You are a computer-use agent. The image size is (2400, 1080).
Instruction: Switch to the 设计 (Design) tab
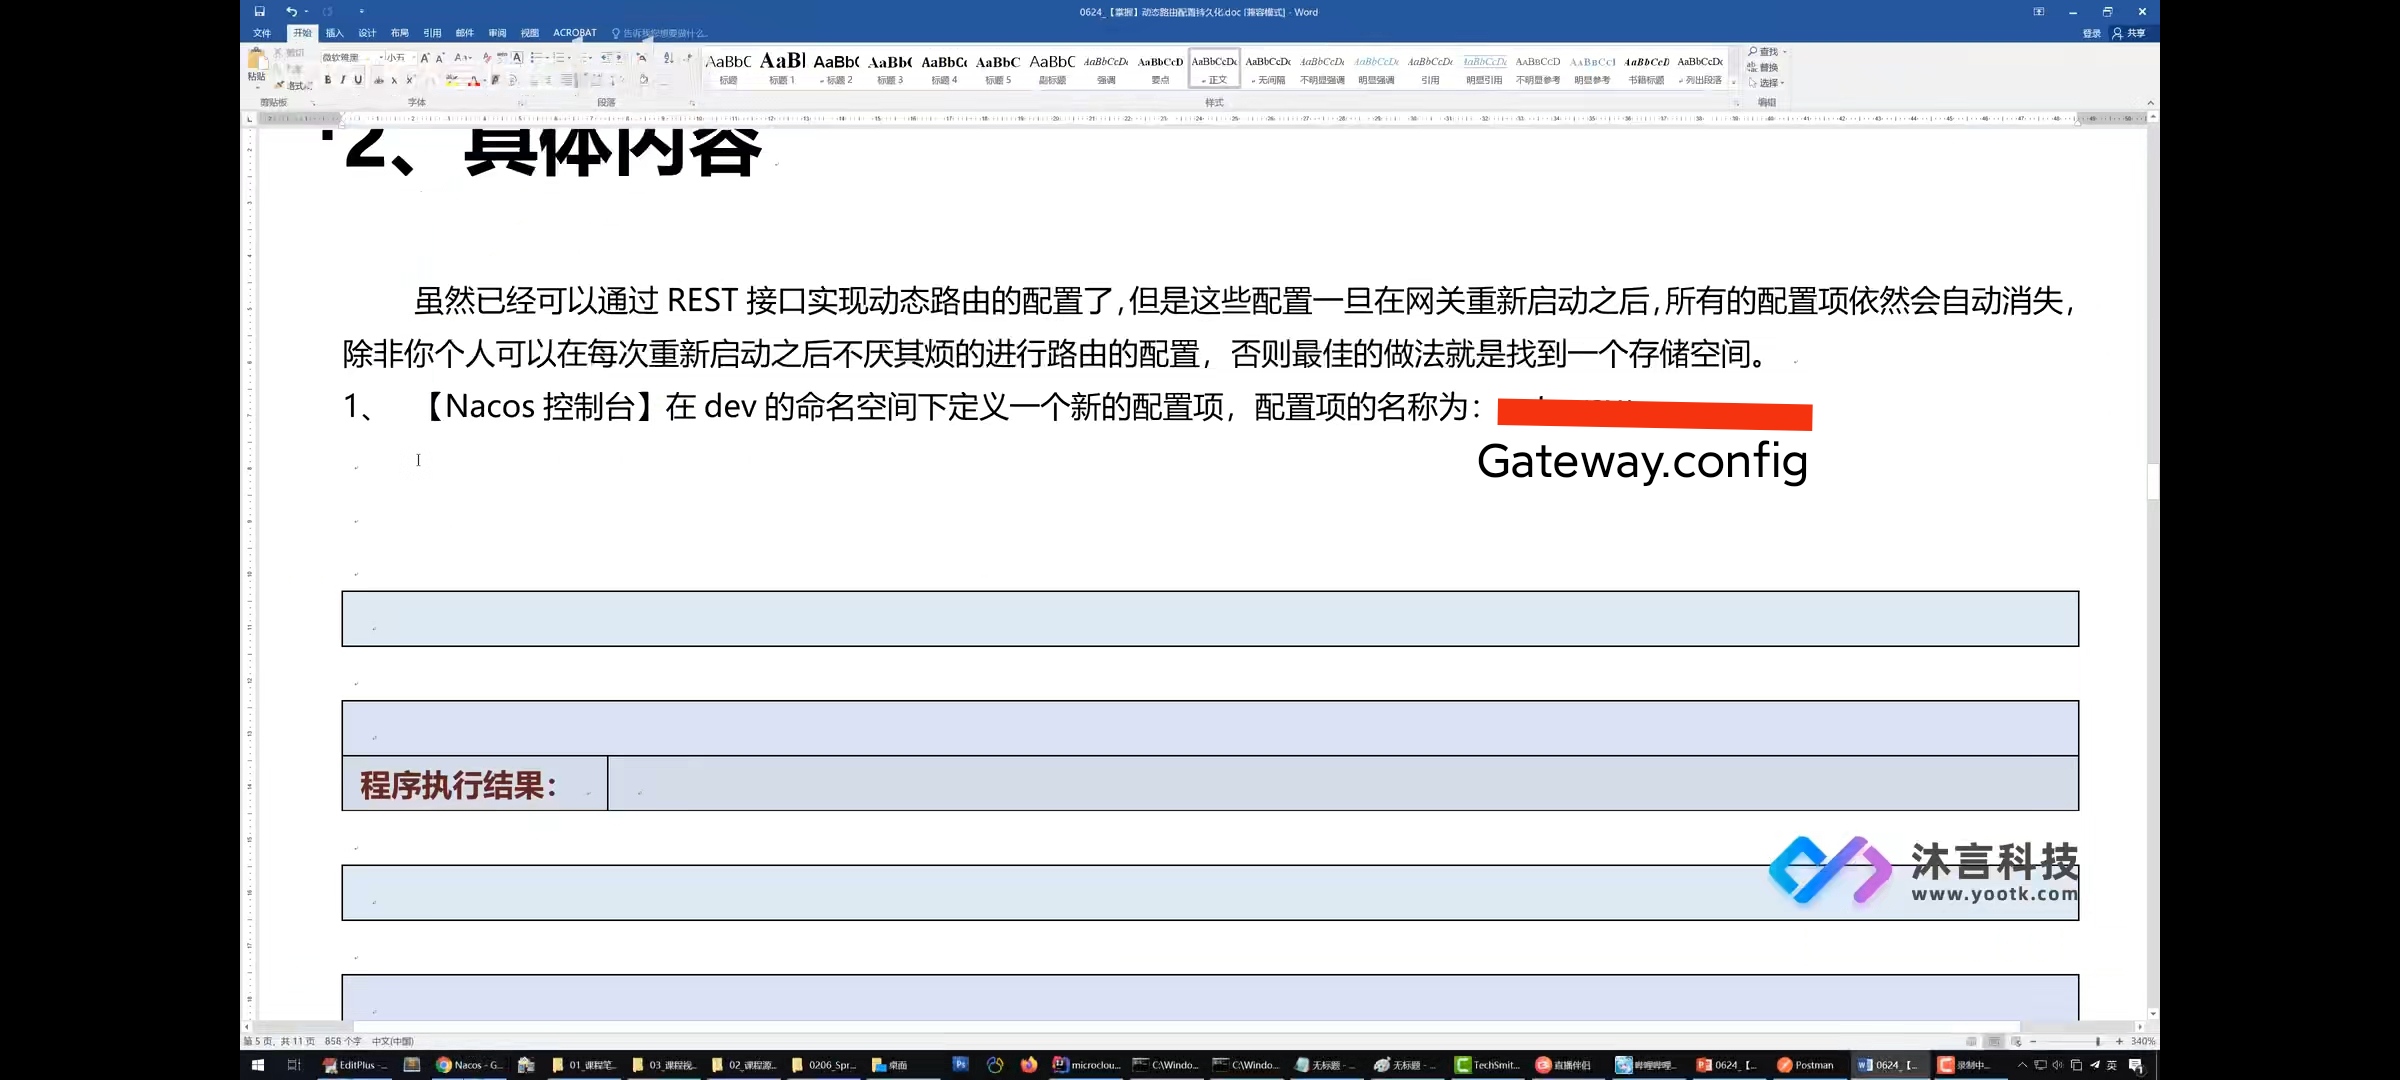pos(367,33)
